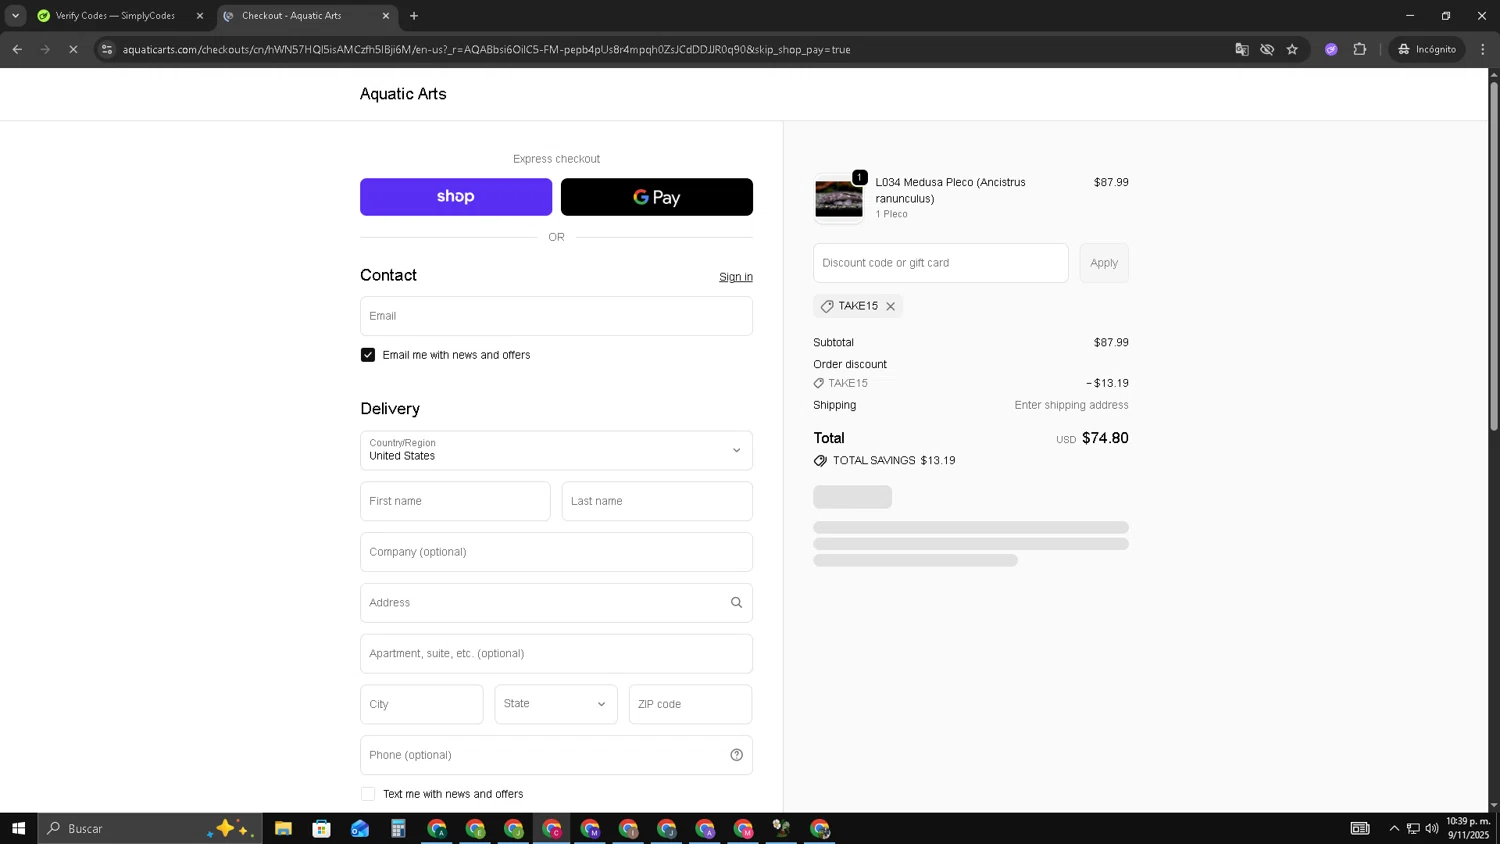The image size is (1500, 844).
Task: Click the Sign in link
Action: [736, 277]
